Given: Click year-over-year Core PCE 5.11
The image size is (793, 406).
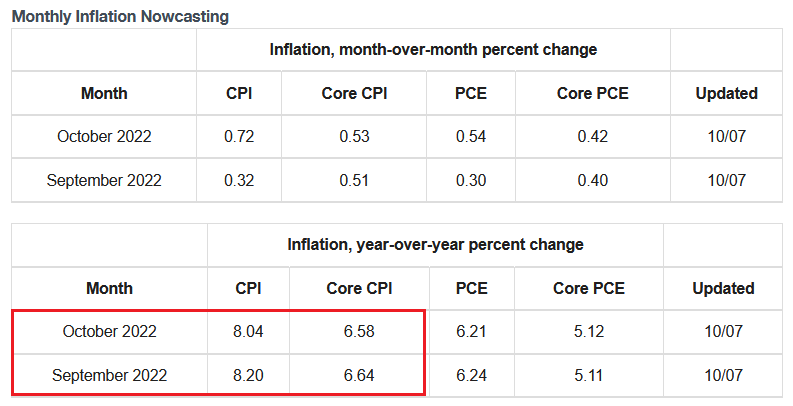Looking at the screenshot, I should click(589, 375).
